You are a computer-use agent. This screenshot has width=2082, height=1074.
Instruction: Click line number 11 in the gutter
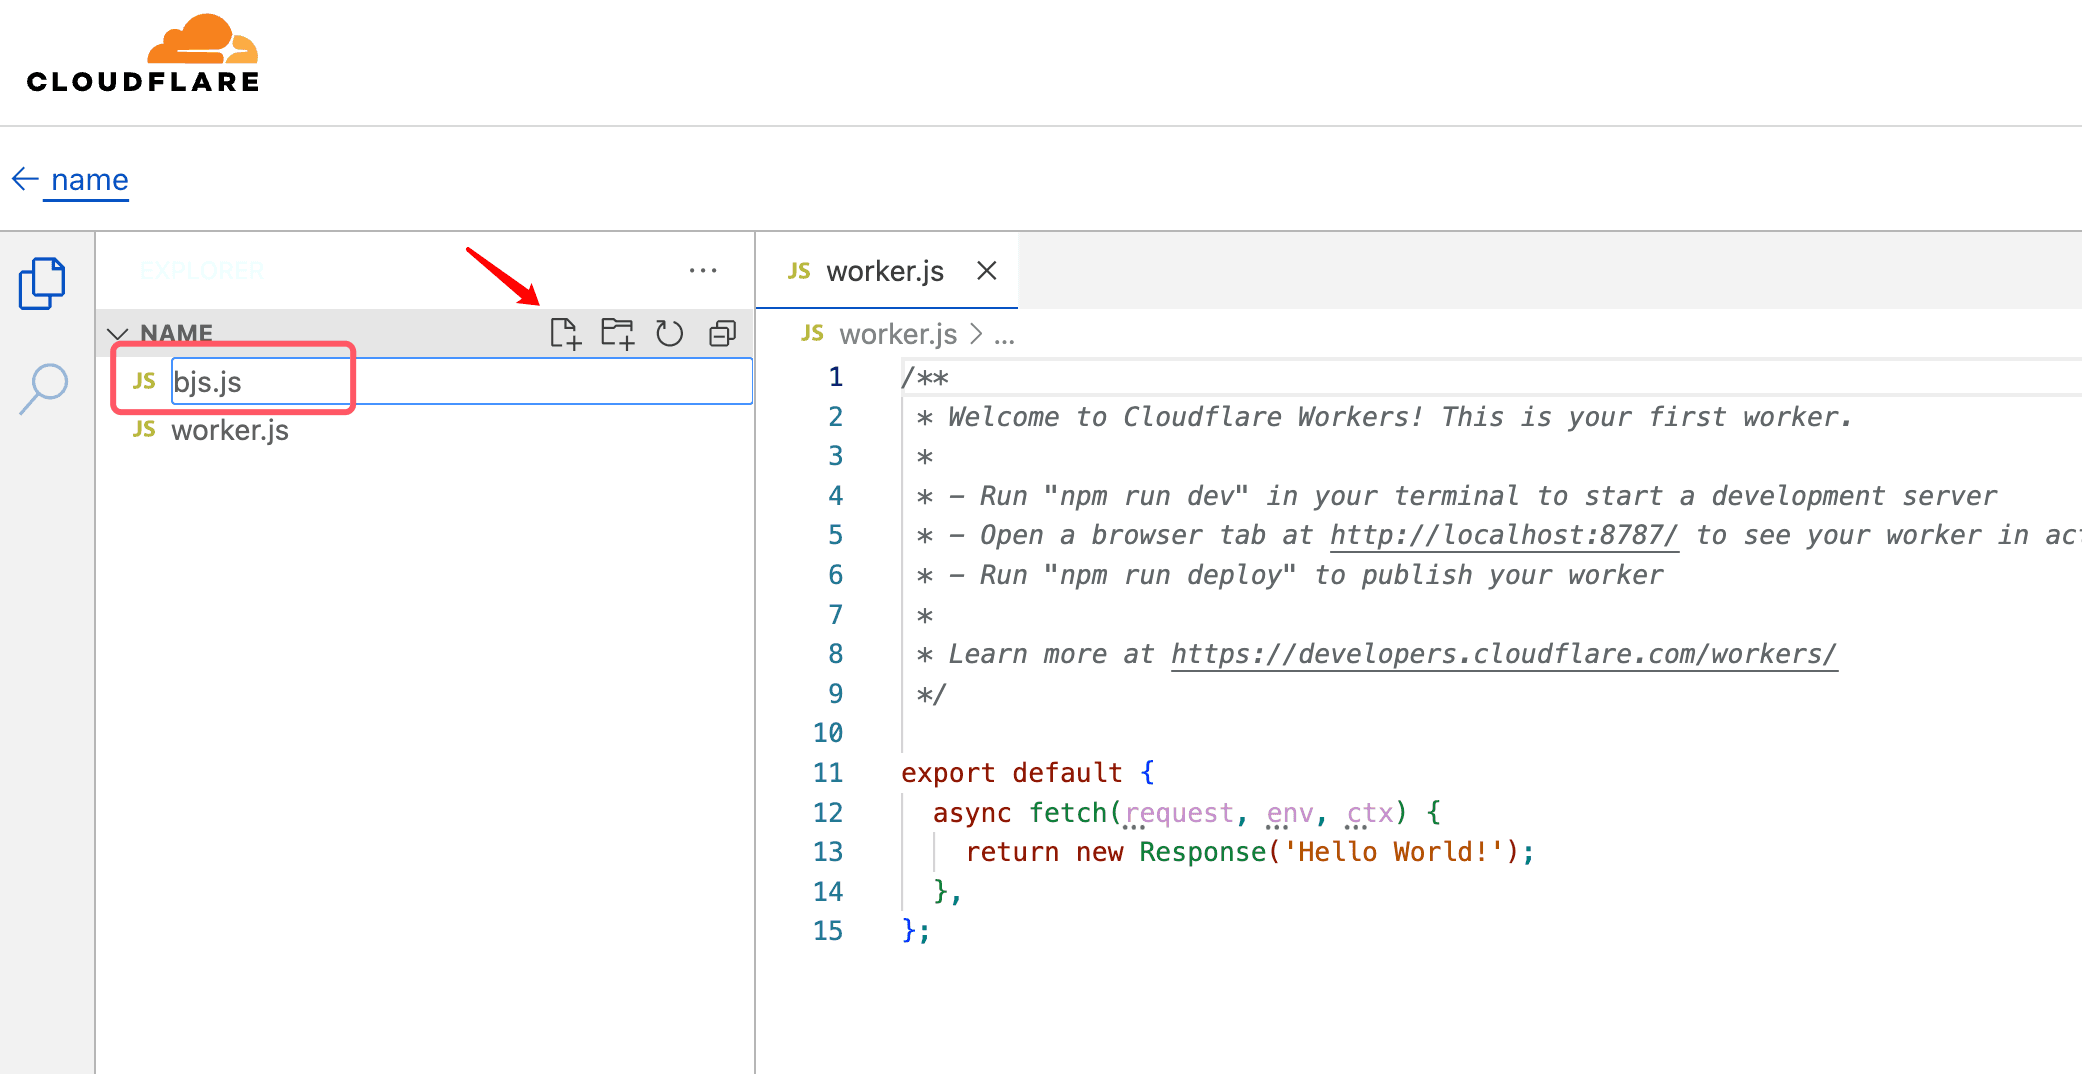[x=828, y=773]
